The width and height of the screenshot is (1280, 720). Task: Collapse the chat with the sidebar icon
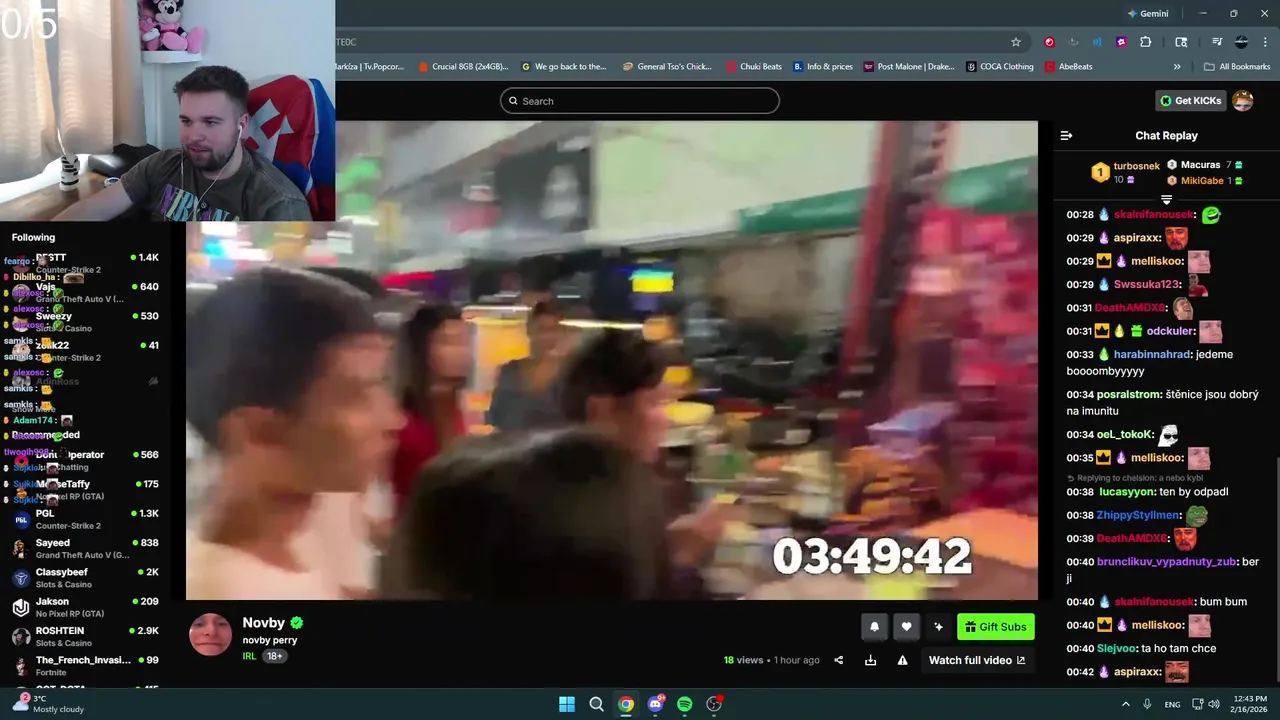(1066, 136)
